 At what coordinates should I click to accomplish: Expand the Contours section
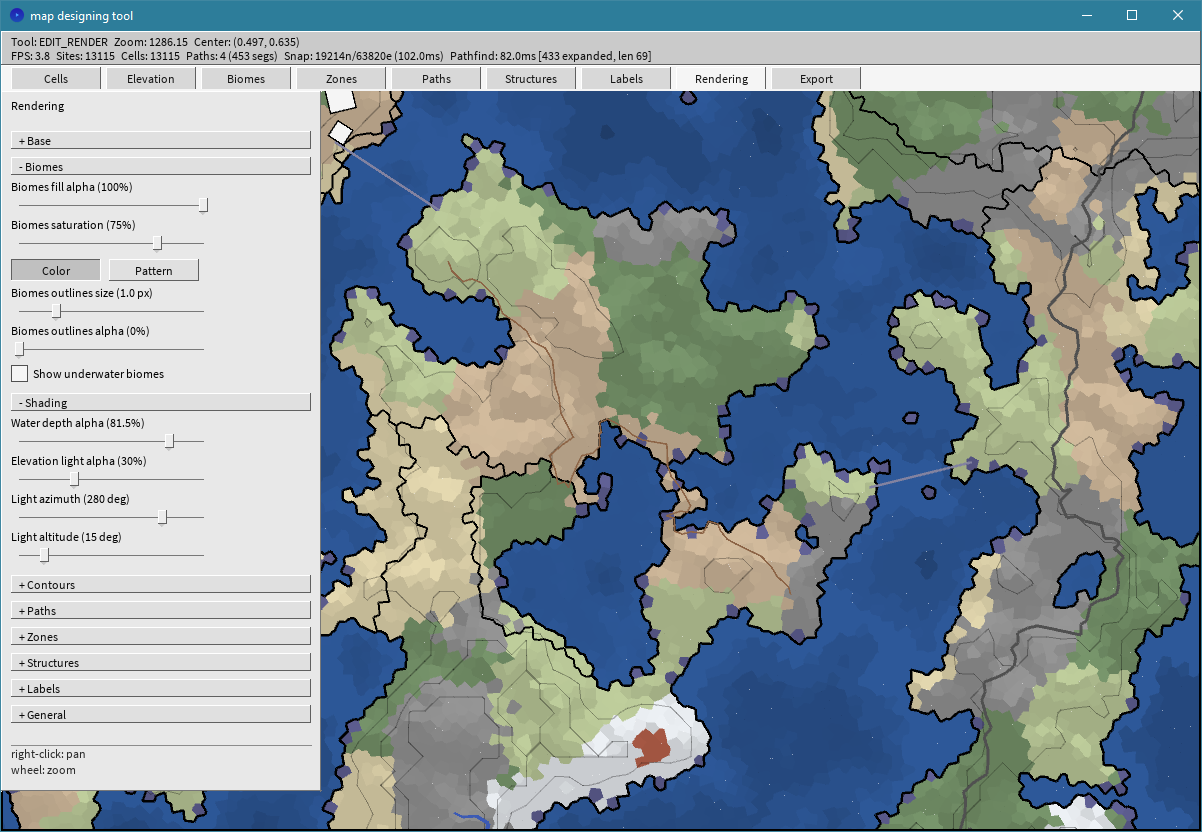tap(161, 585)
